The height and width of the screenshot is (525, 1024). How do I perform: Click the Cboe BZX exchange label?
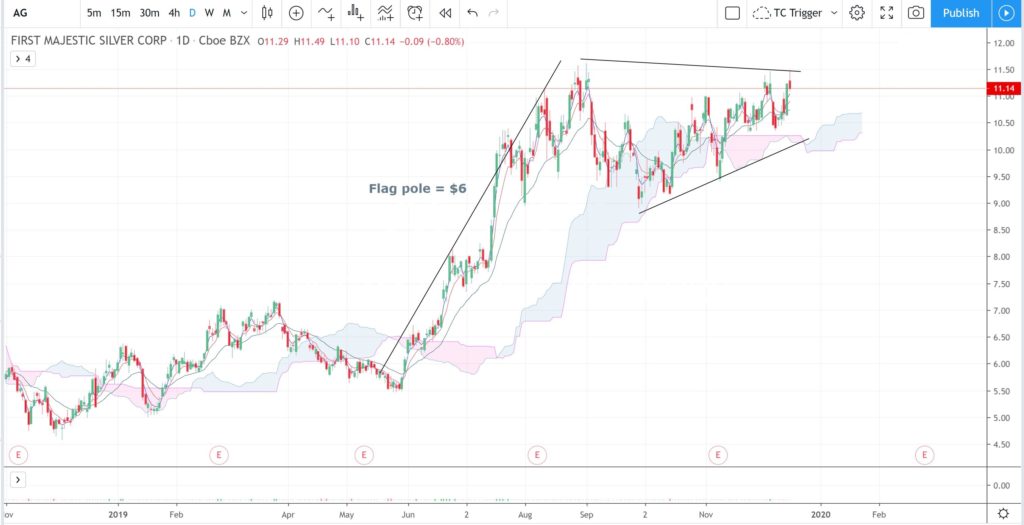tap(223, 41)
